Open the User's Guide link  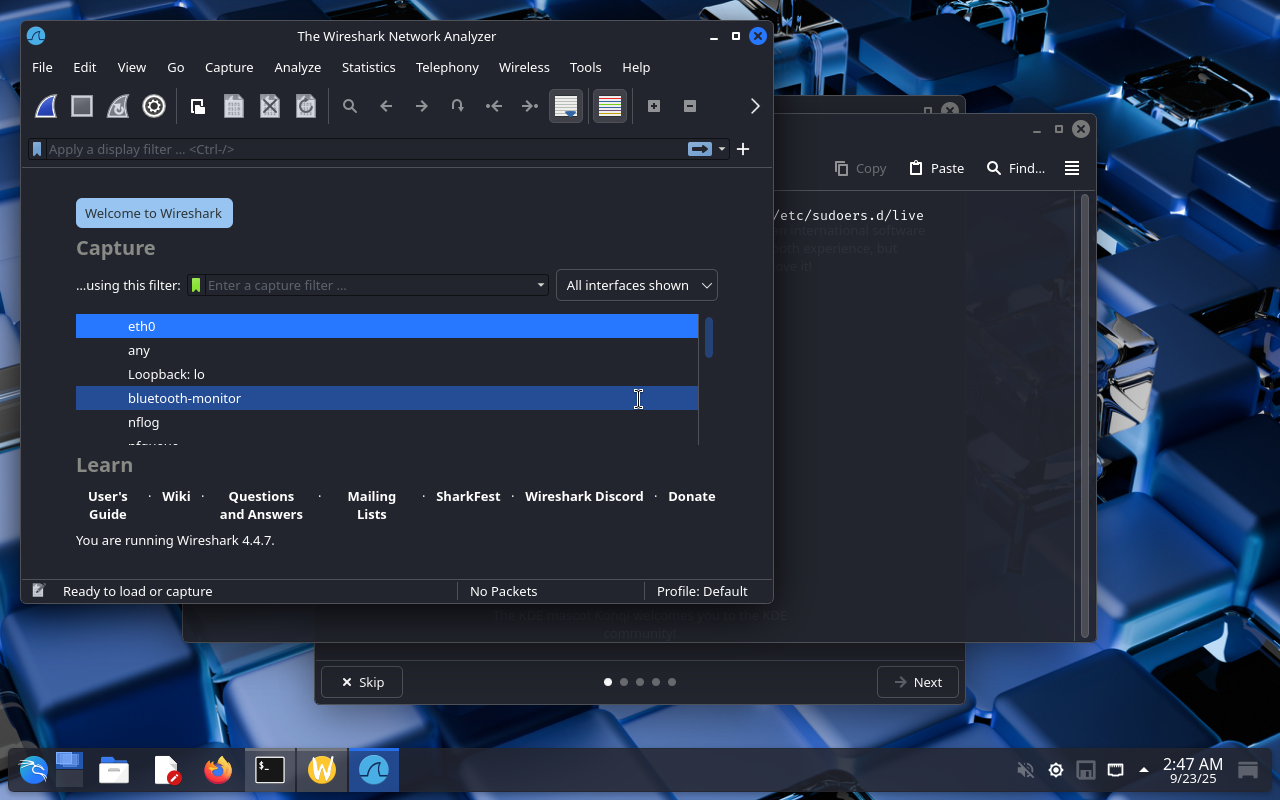click(x=108, y=505)
